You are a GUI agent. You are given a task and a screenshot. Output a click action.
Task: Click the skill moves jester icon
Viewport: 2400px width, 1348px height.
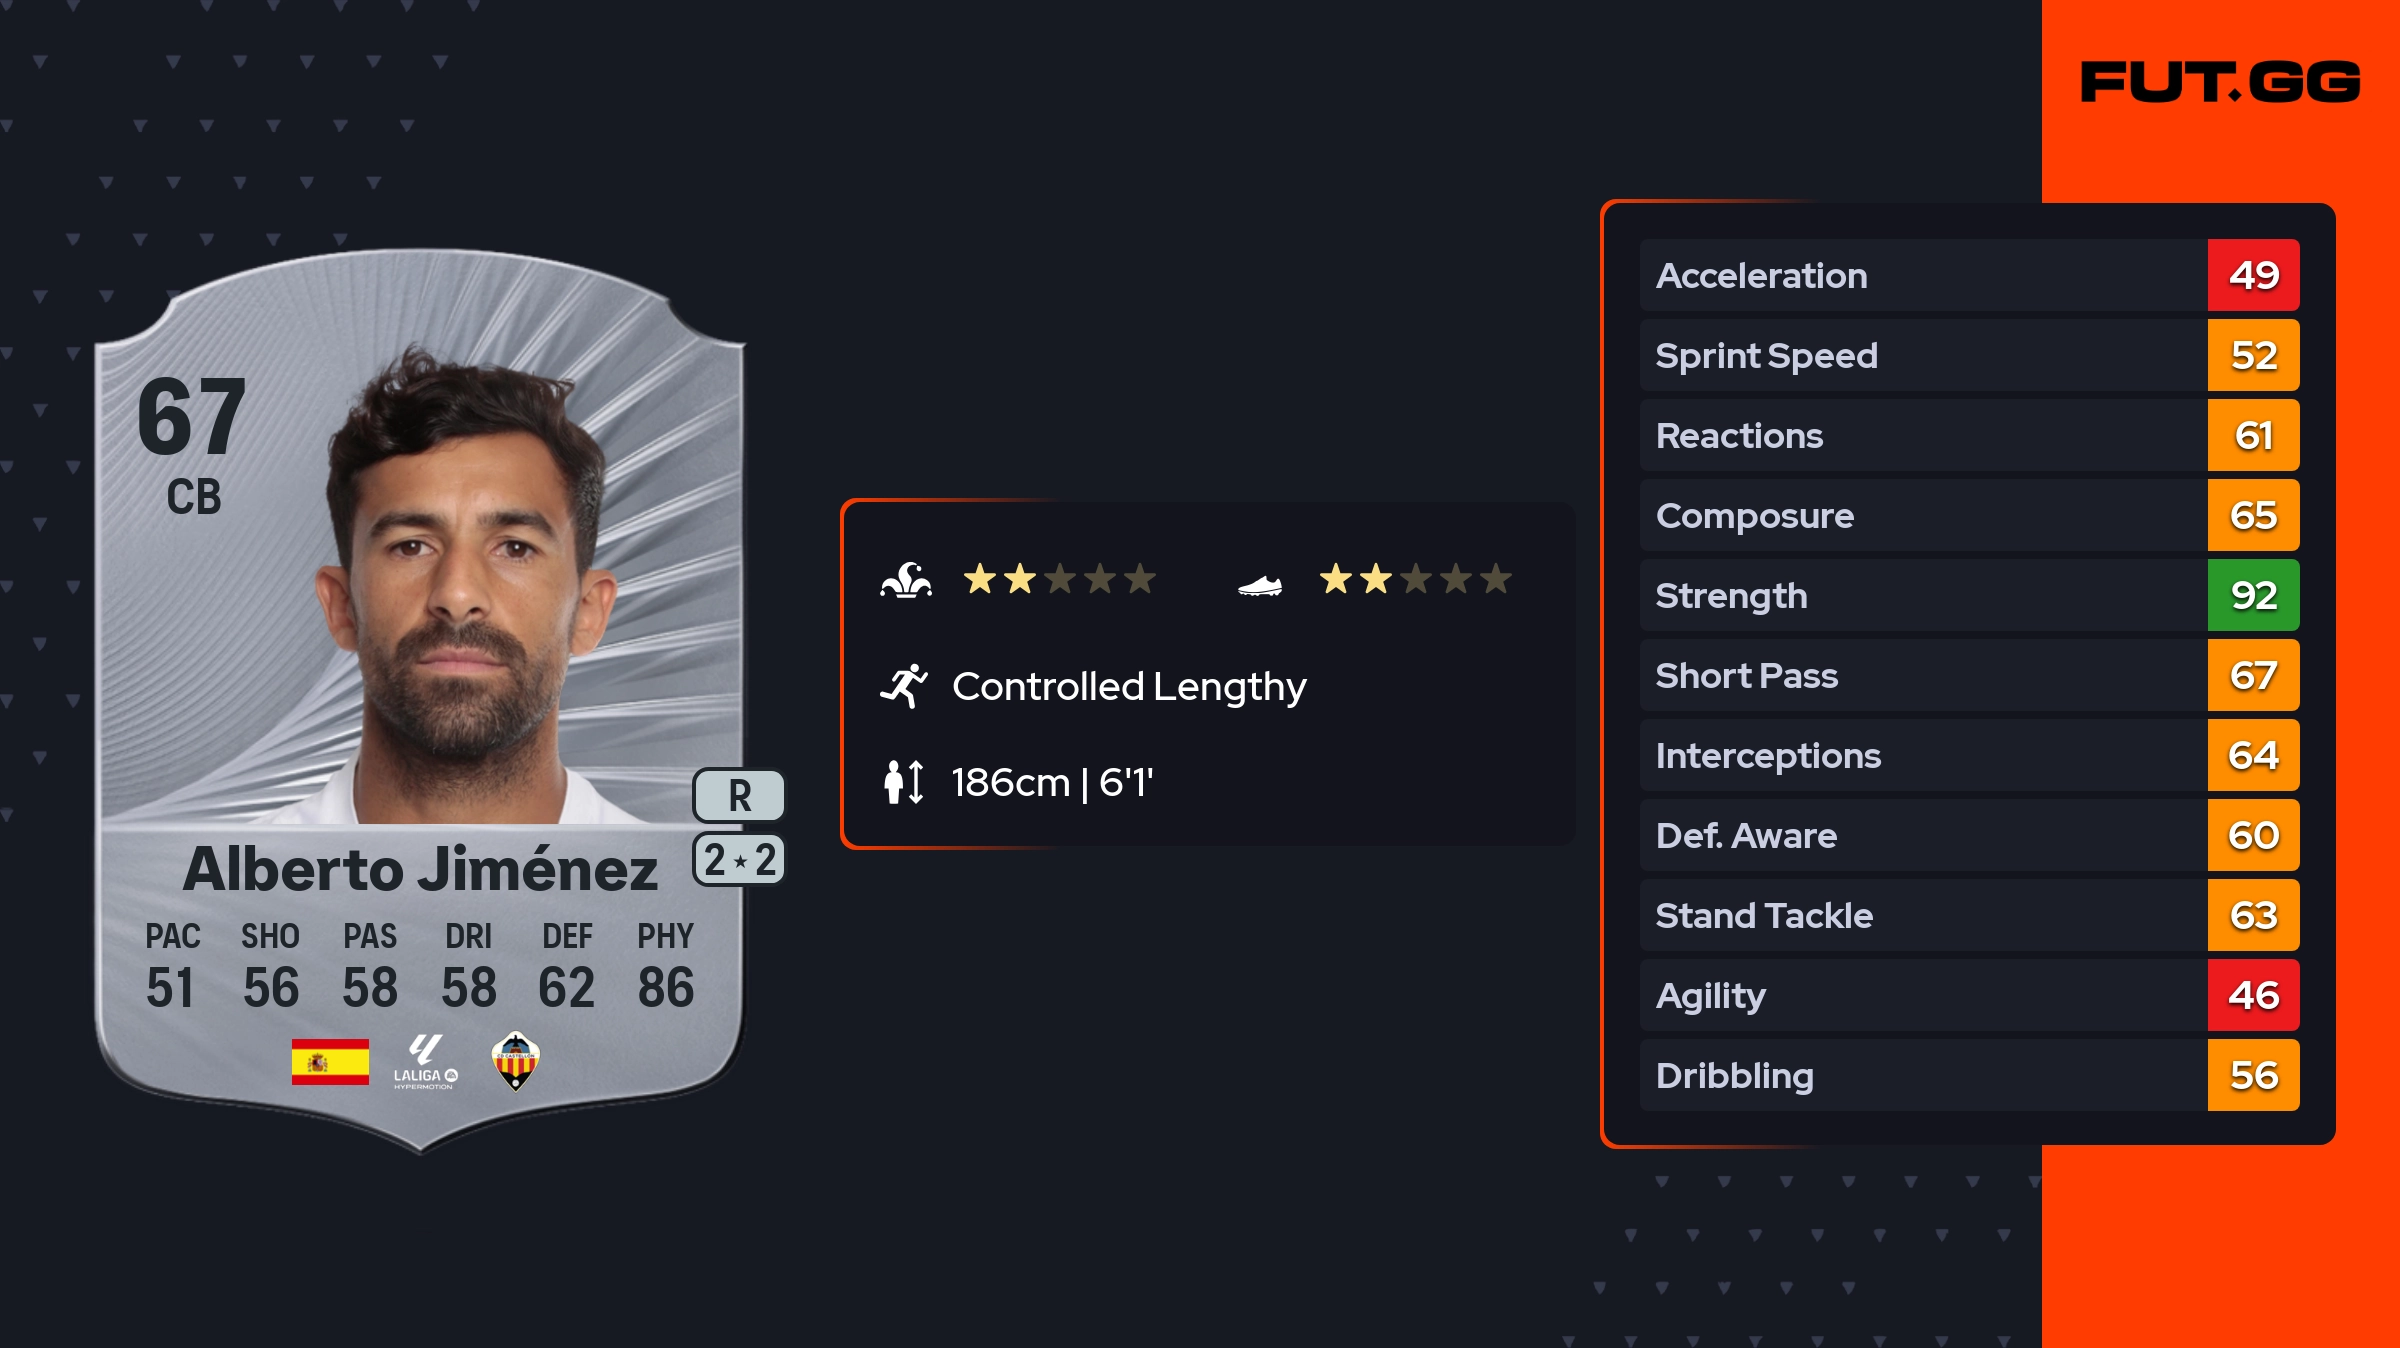pos(906,580)
